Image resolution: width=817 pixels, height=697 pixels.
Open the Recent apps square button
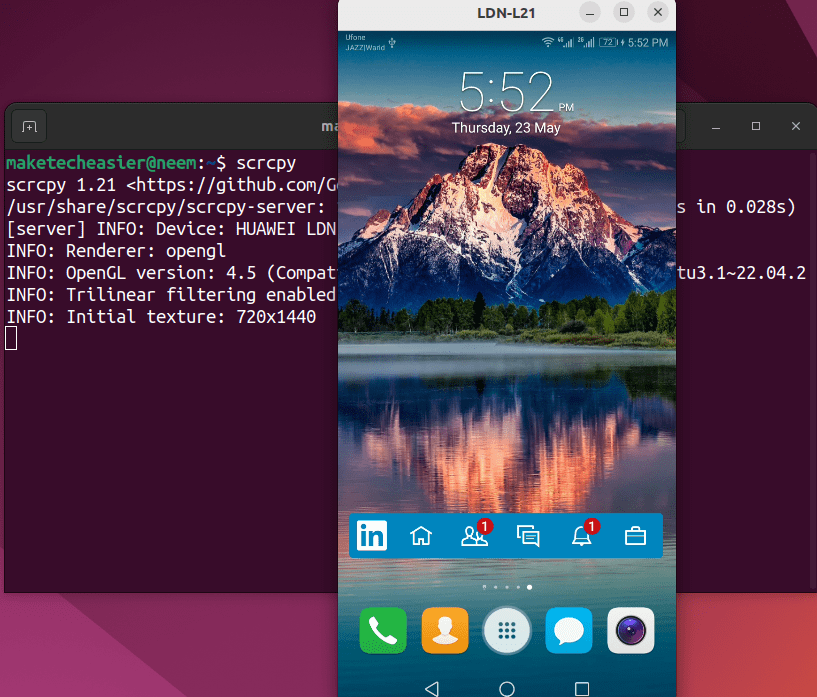pos(581,686)
